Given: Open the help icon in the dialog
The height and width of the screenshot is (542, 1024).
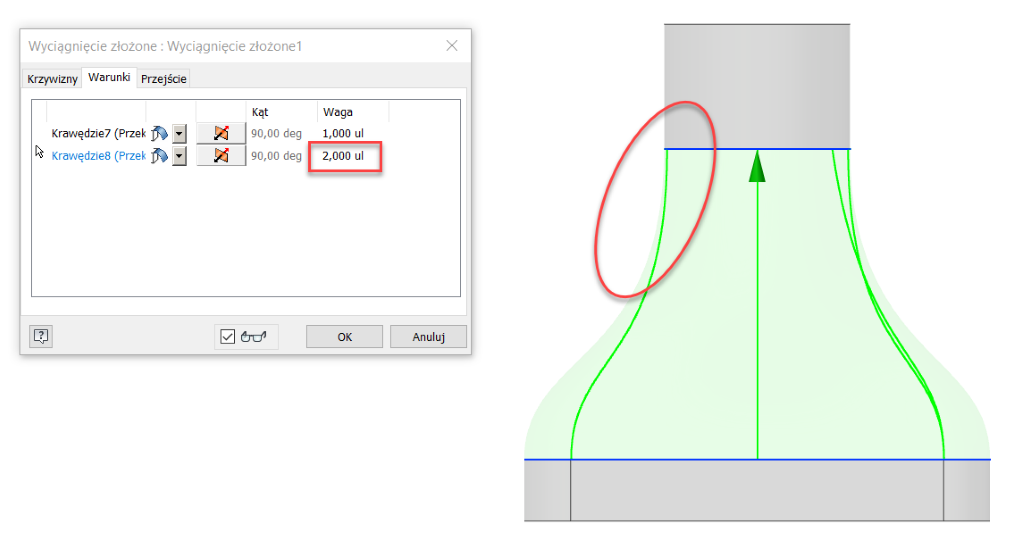Looking at the screenshot, I should tap(41, 337).
